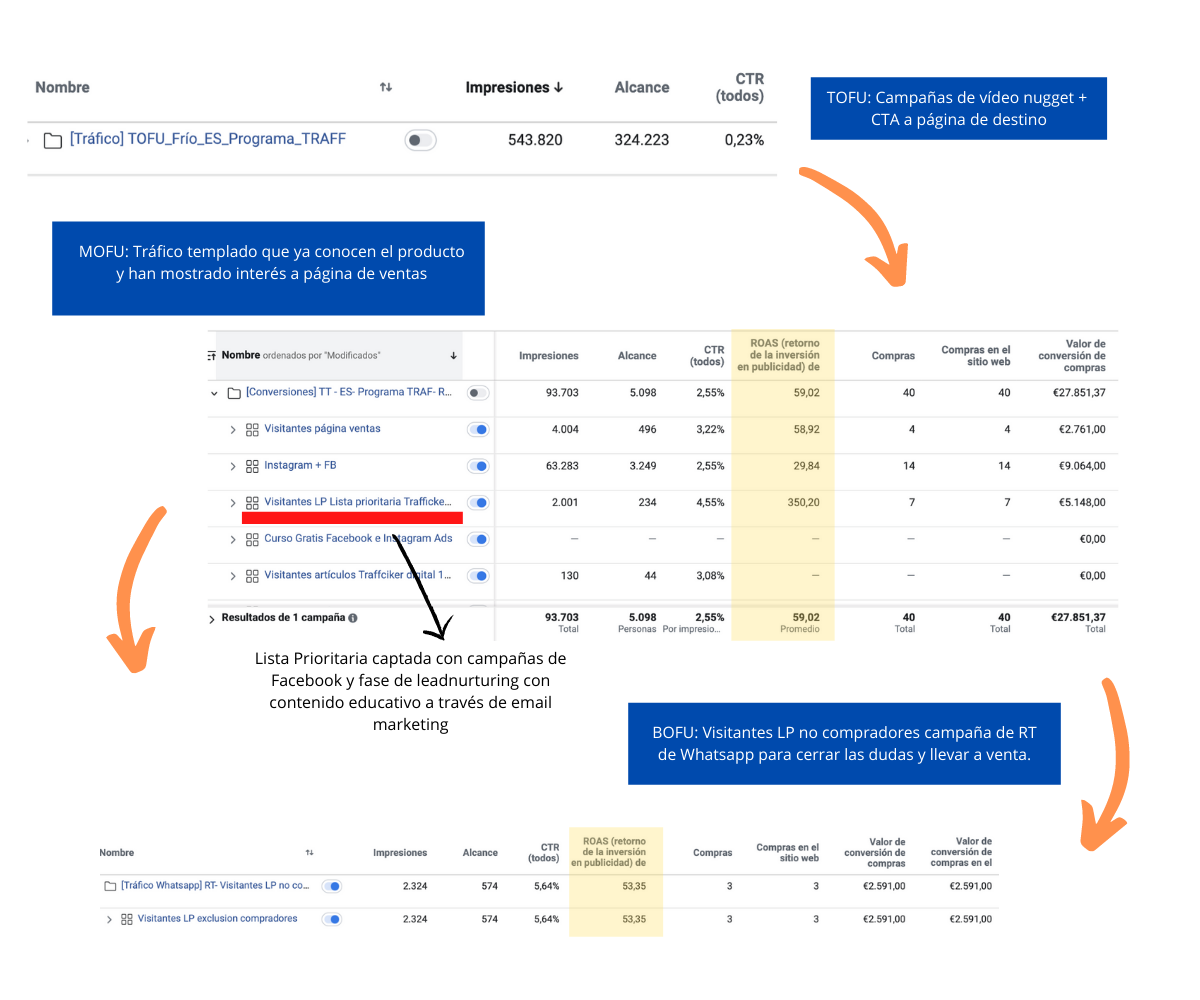Sort by the 'Impresiones ↓' column header
Viewport: 1200px width, 1000px height.
coord(515,88)
